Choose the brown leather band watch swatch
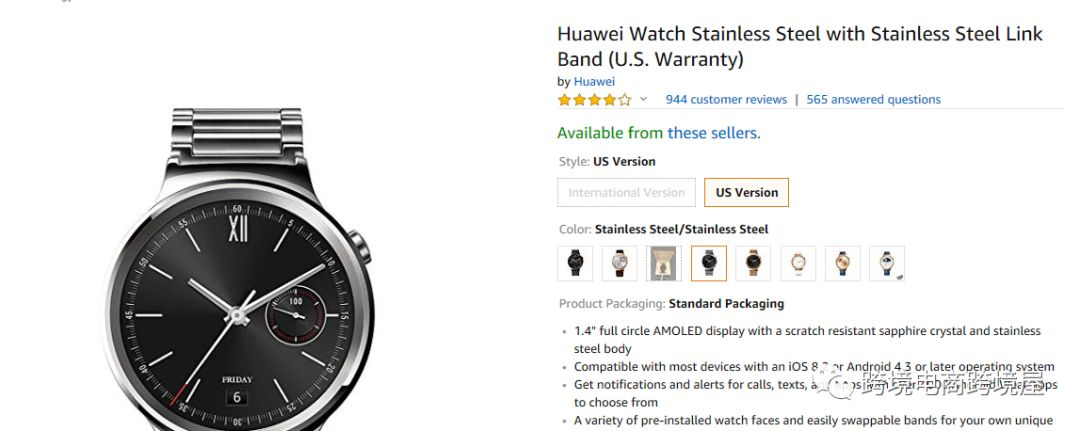 [x=619, y=263]
